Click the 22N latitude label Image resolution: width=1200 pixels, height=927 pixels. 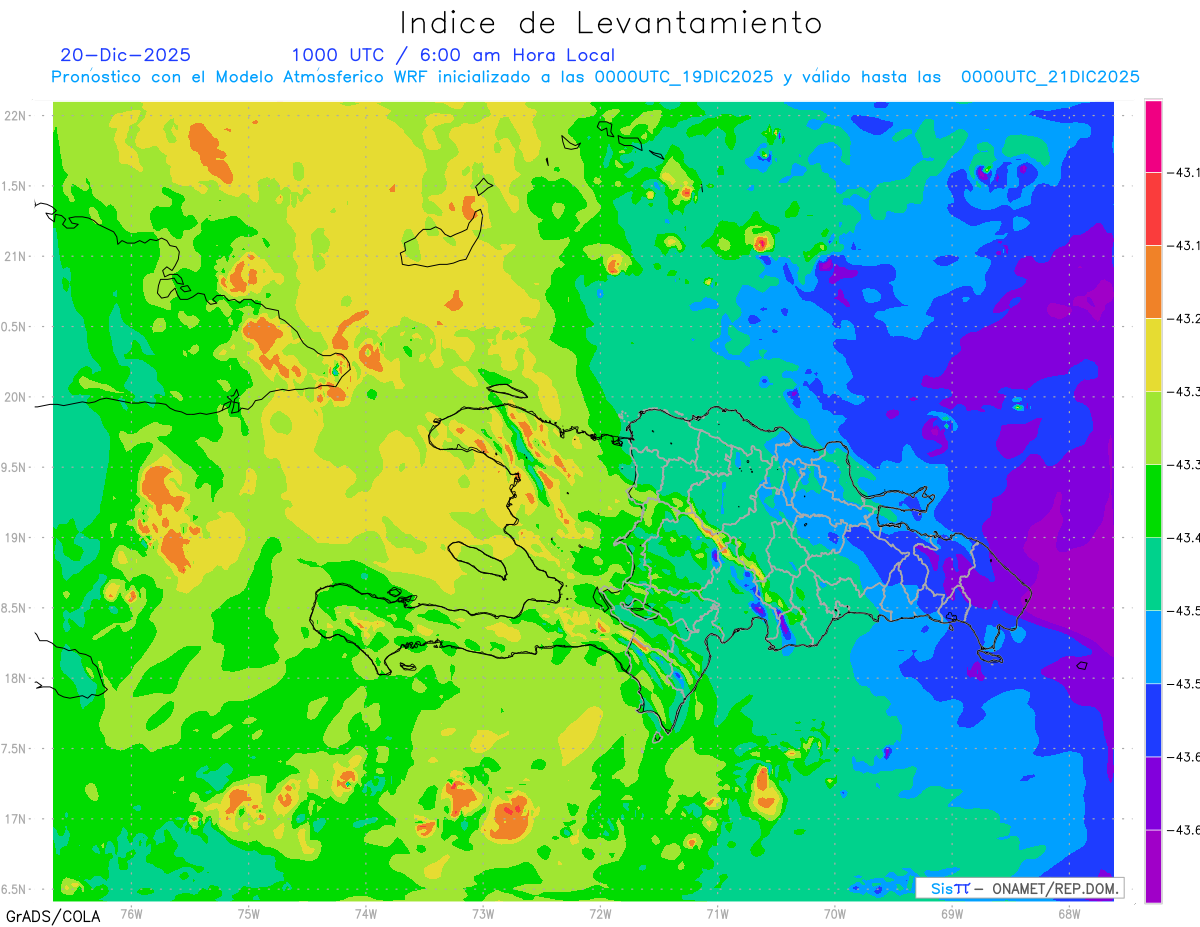click(x=15, y=116)
